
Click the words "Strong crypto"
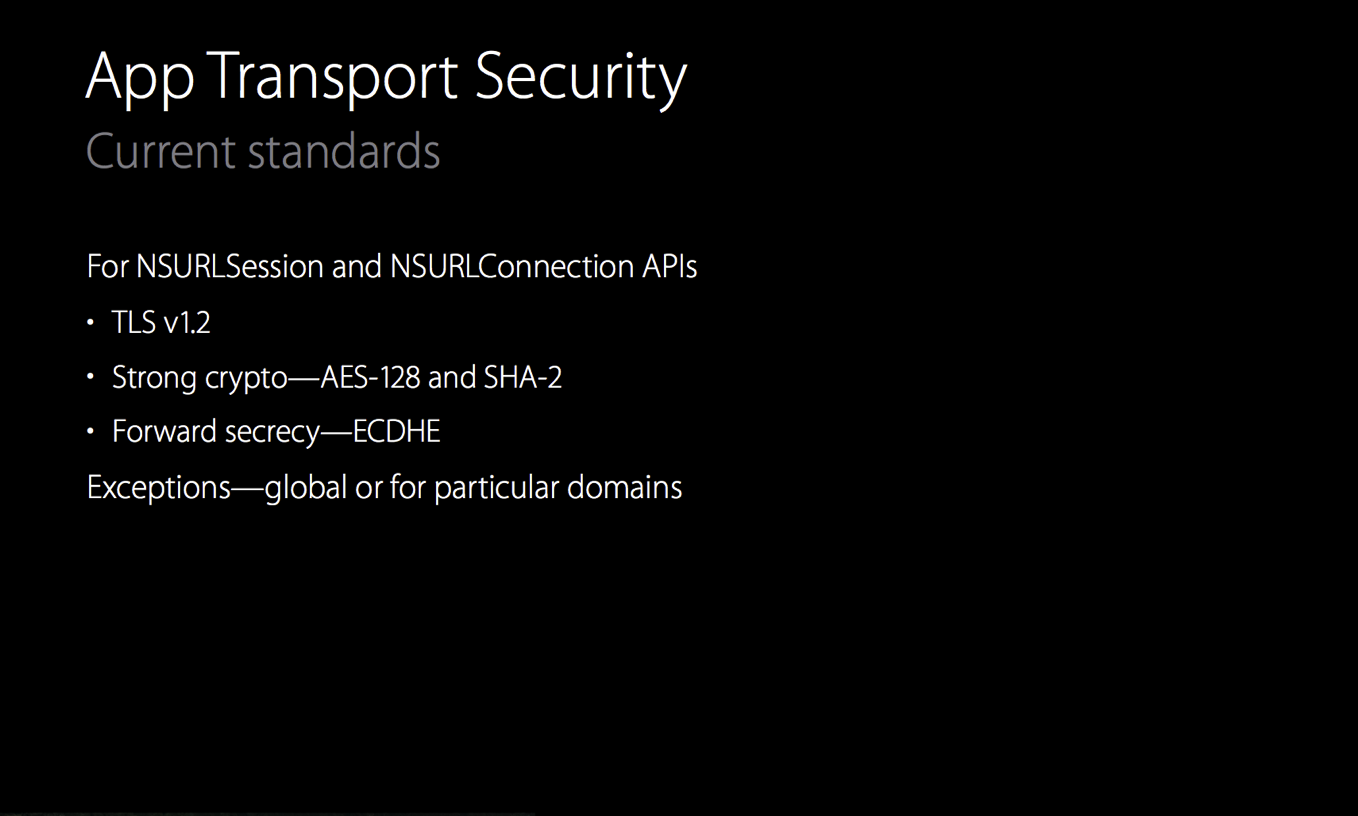[x=200, y=377]
